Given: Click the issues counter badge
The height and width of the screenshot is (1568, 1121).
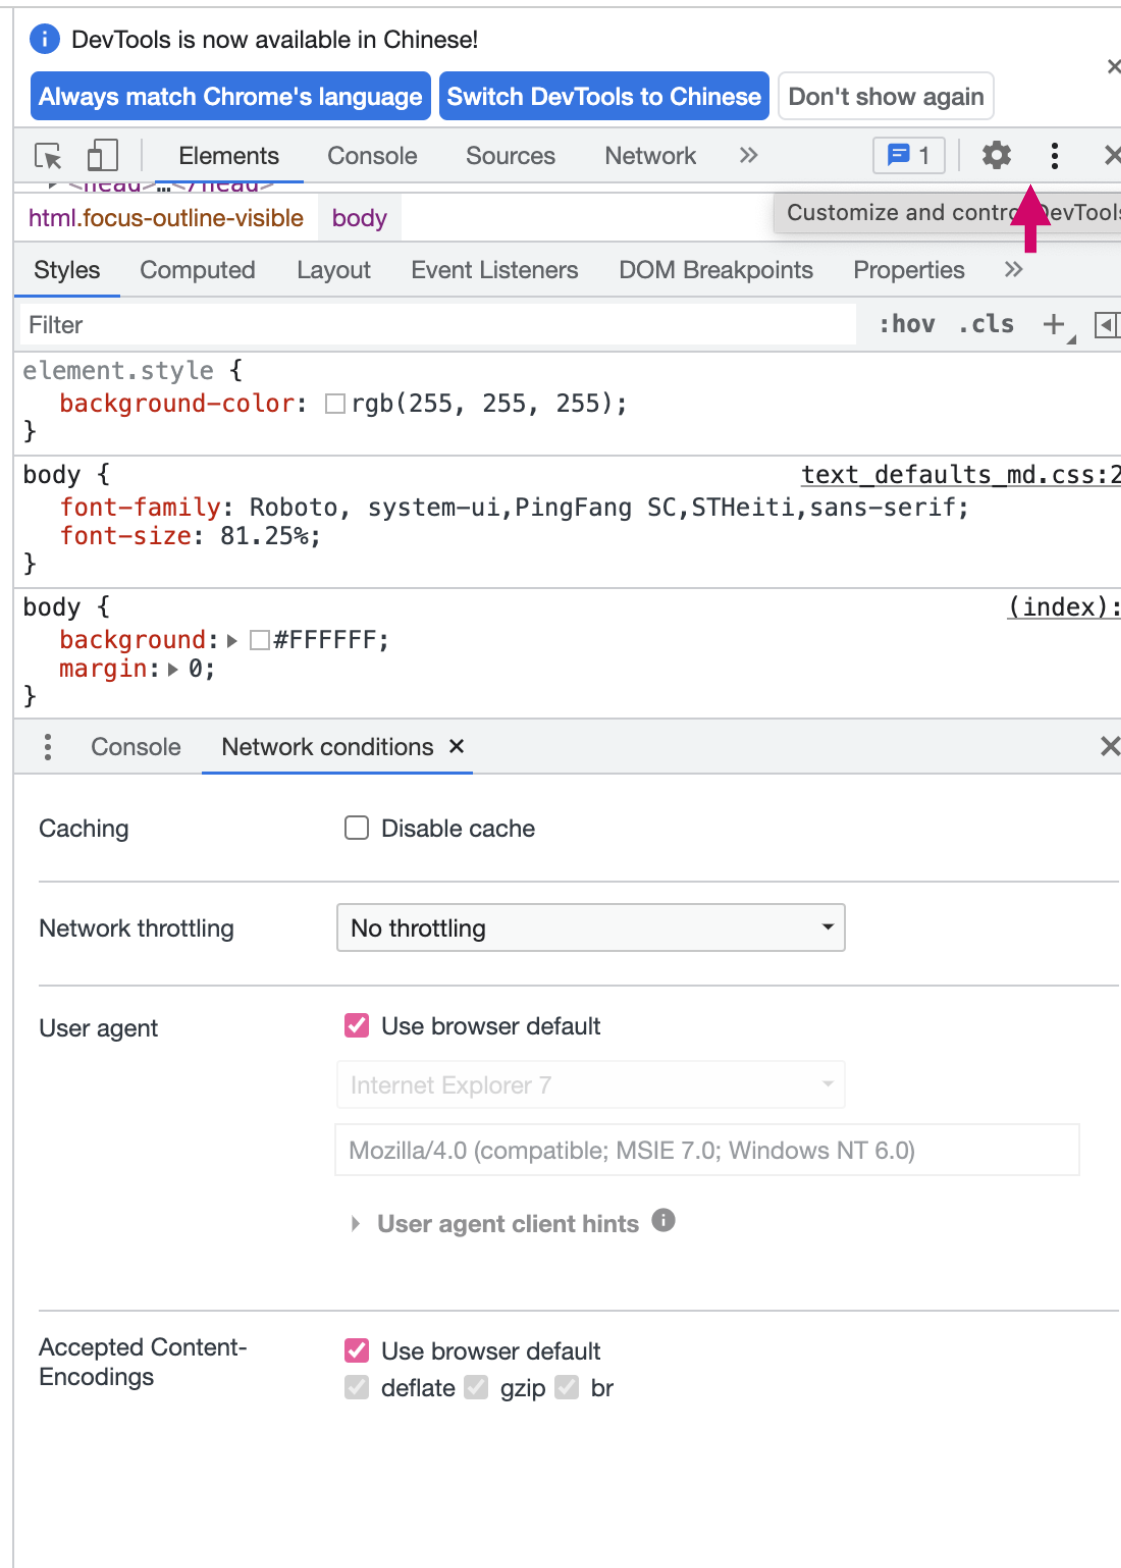Looking at the screenshot, I should pyautogui.click(x=908, y=155).
